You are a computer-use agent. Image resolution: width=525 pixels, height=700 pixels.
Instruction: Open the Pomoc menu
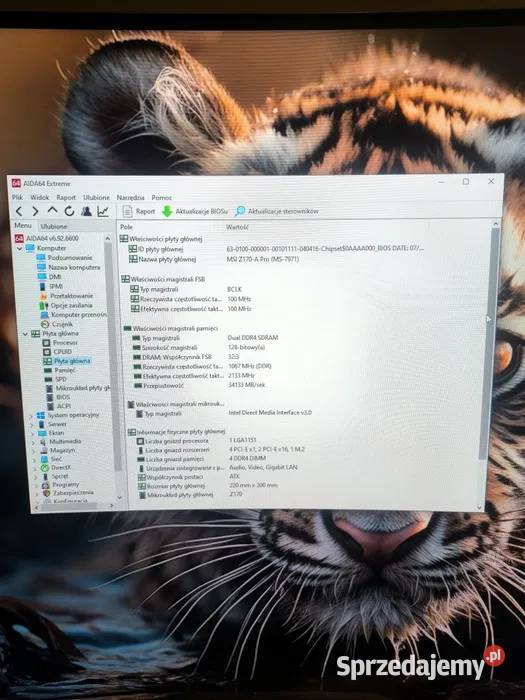tap(162, 197)
